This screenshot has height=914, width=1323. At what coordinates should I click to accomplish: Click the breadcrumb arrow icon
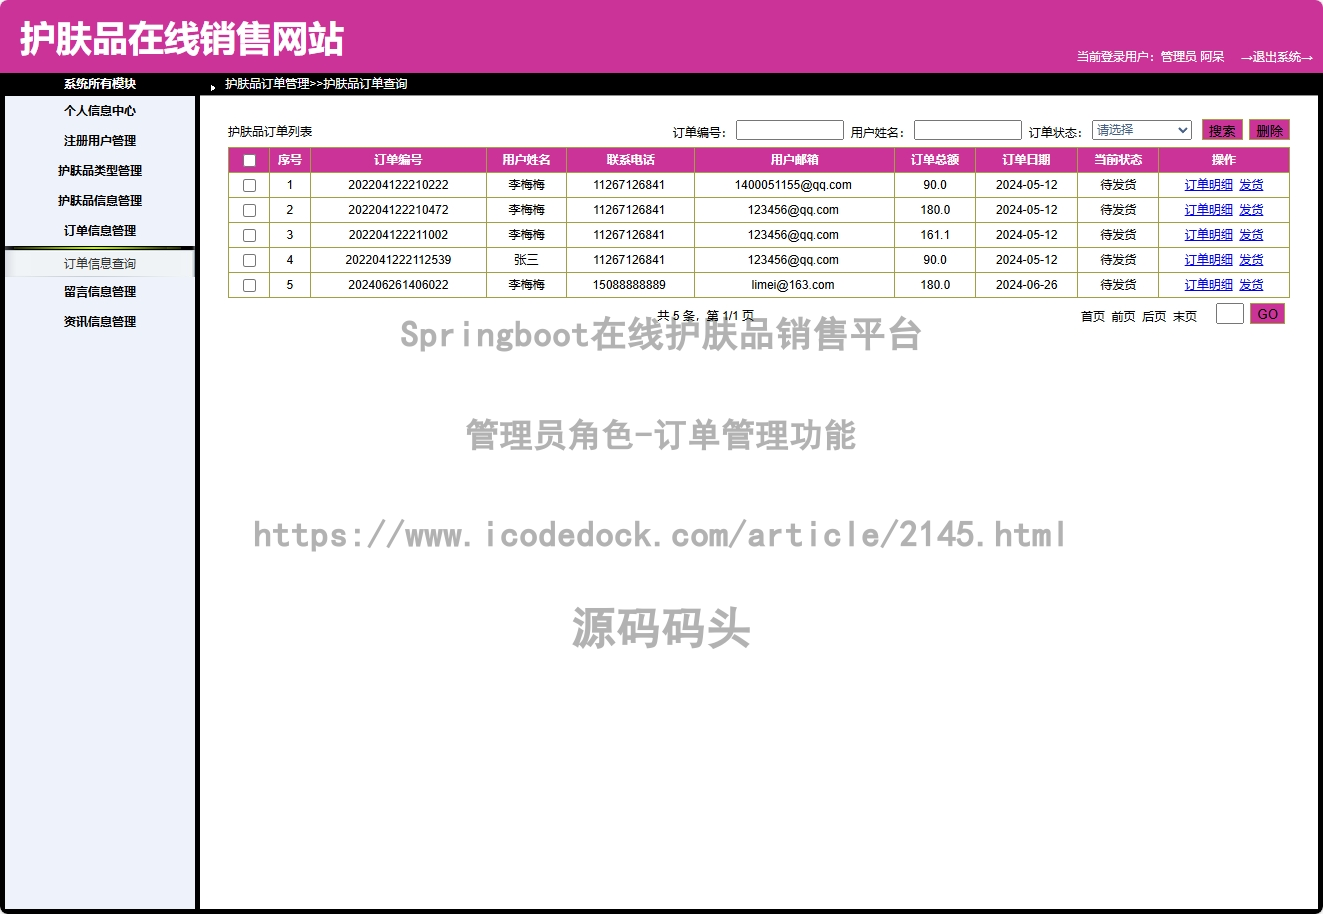click(x=213, y=87)
